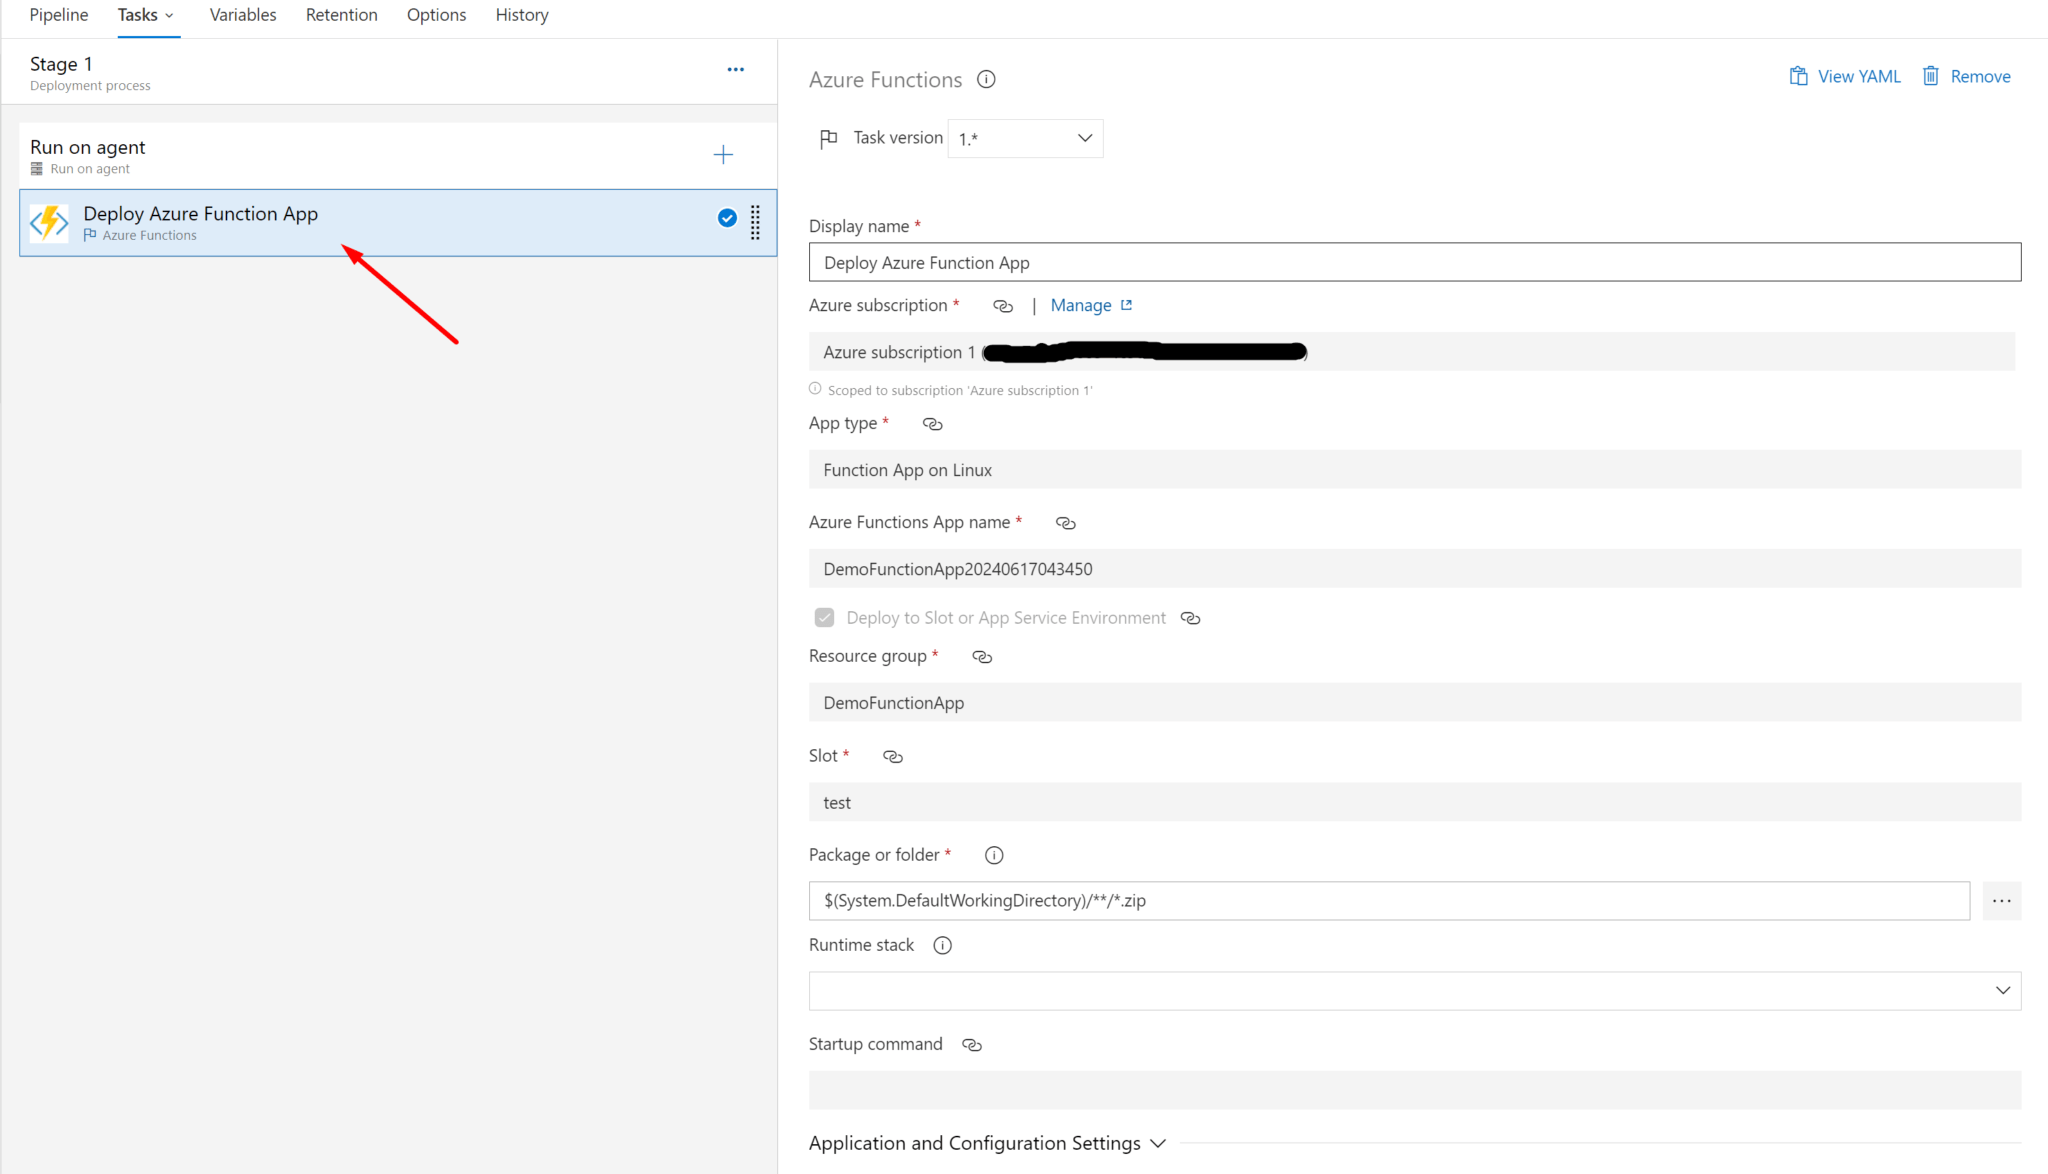
Task: Click the link icon next to App type
Action: click(x=932, y=424)
